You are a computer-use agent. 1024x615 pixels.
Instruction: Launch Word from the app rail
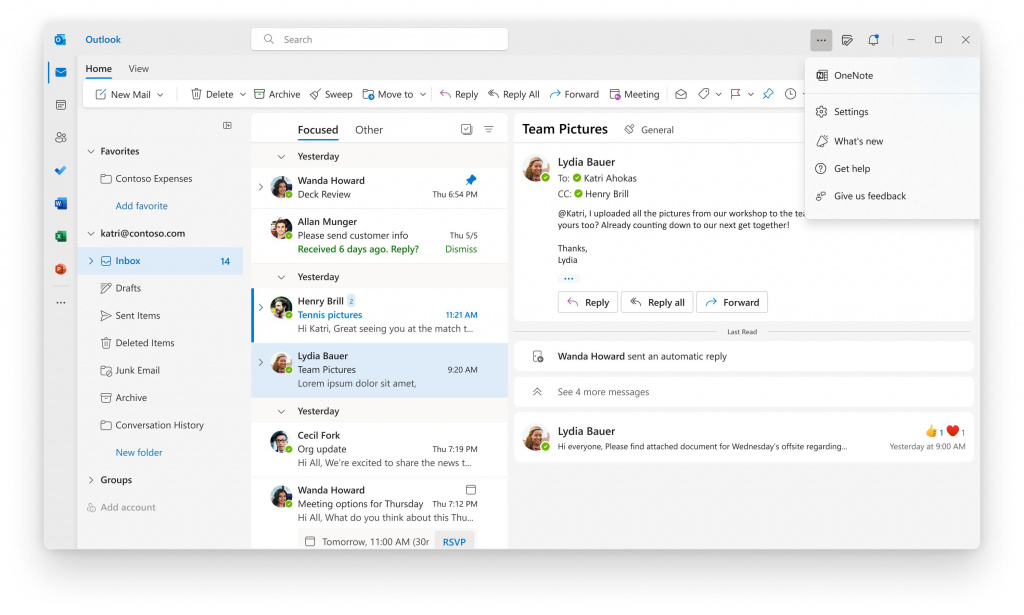[x=61, y=204]
